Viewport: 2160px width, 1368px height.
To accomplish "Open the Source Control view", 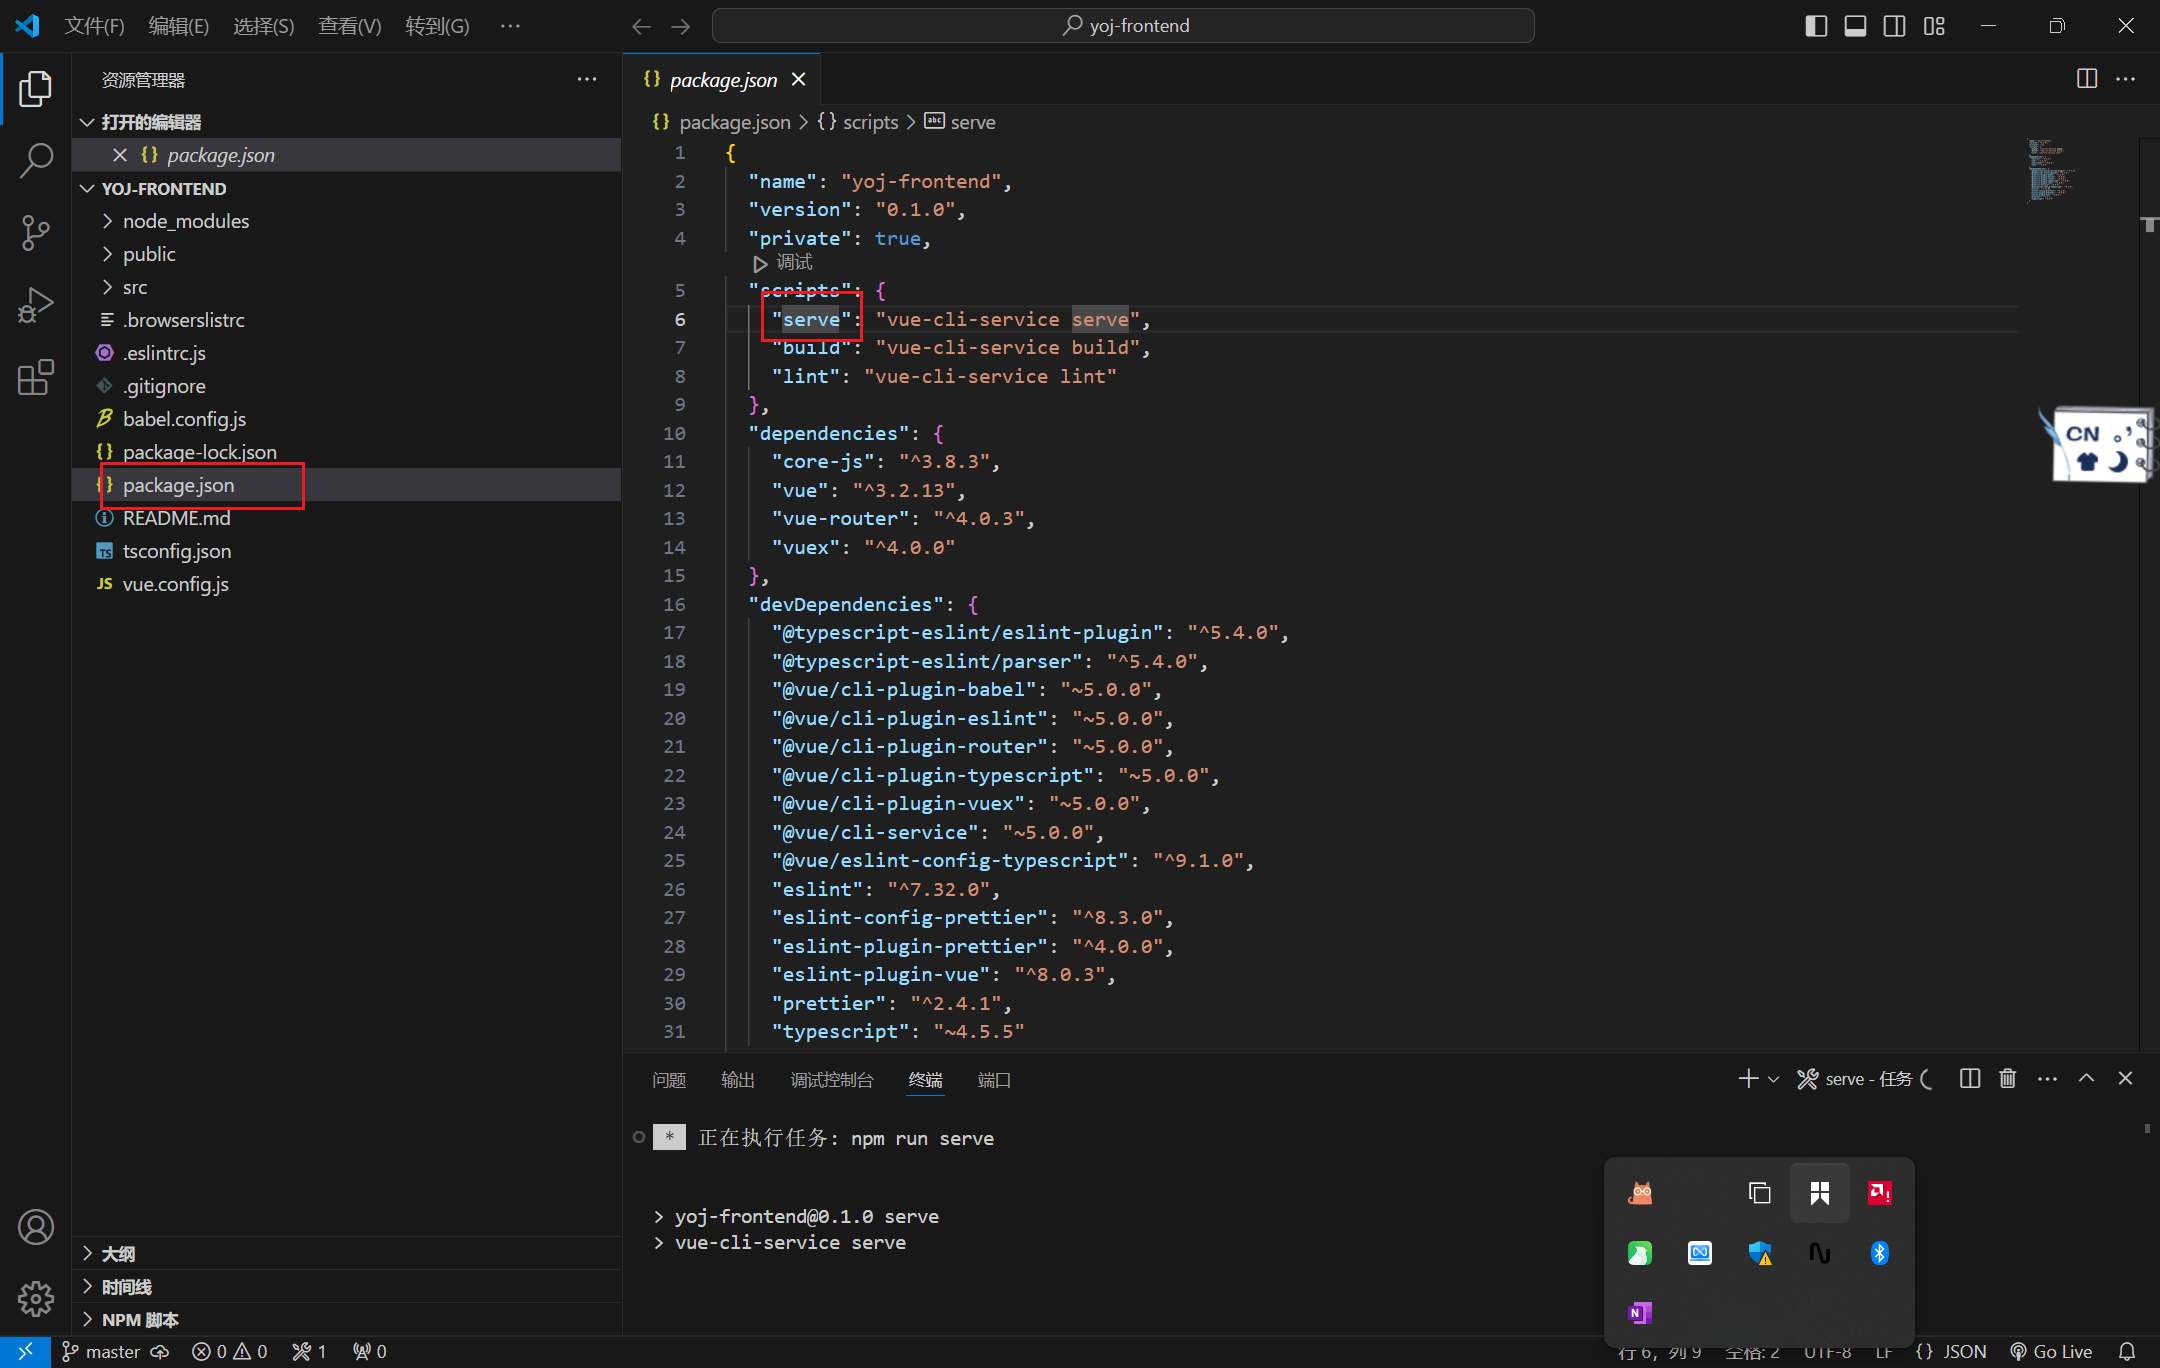I will tap(35, 233).
